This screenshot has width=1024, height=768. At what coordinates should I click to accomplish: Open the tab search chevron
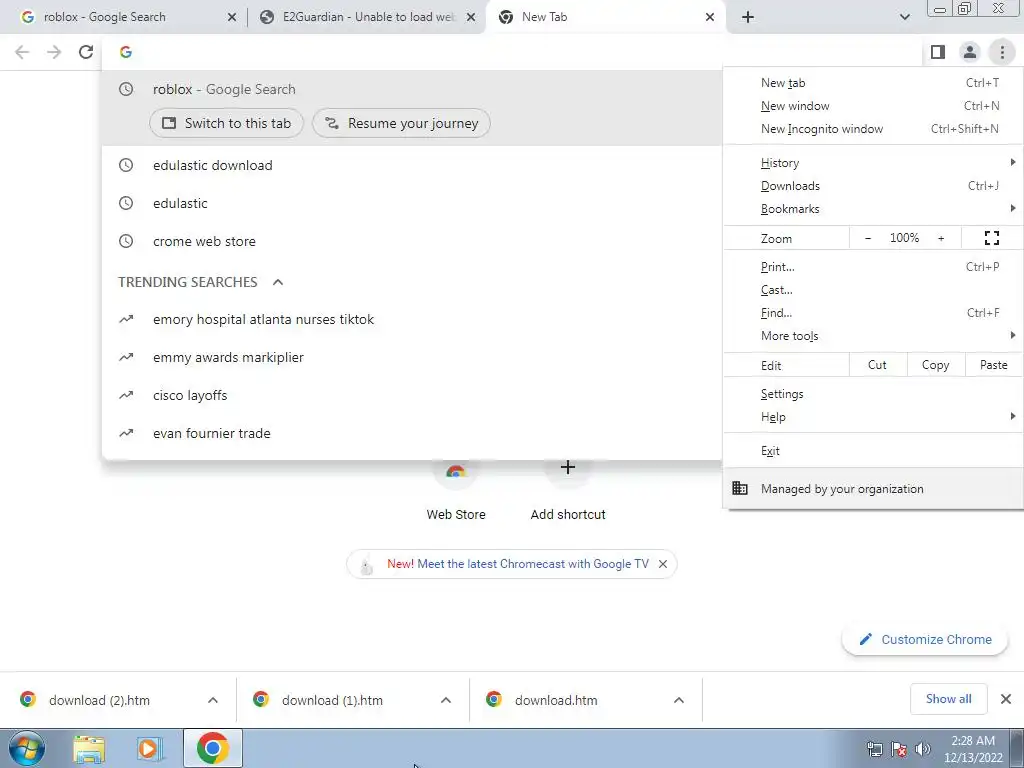point(904,17)
